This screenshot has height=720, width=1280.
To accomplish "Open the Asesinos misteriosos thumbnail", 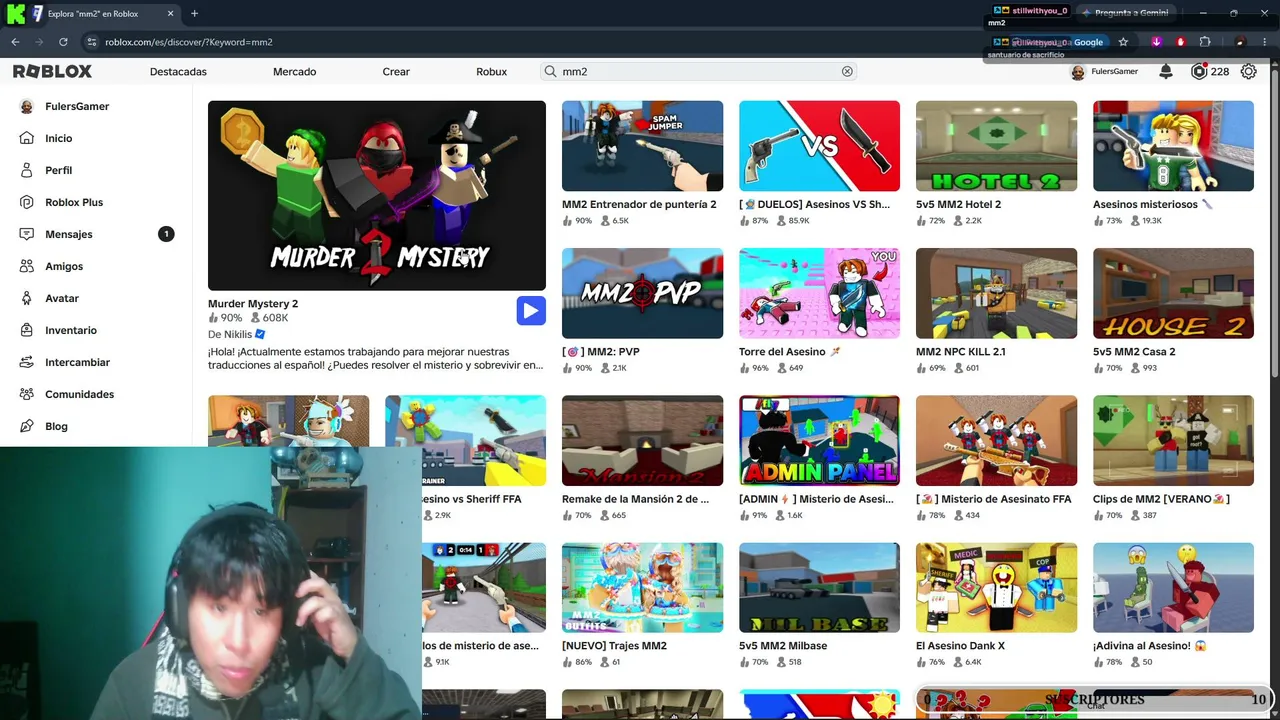I will pyautogui.click(x=1173, y=146).
